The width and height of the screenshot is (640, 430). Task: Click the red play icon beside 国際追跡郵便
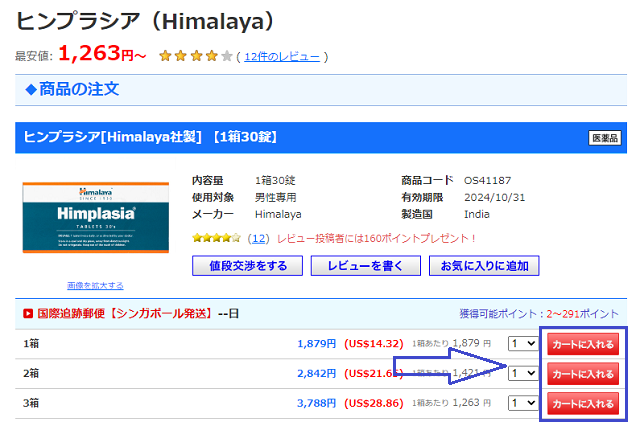pos(28,314)
